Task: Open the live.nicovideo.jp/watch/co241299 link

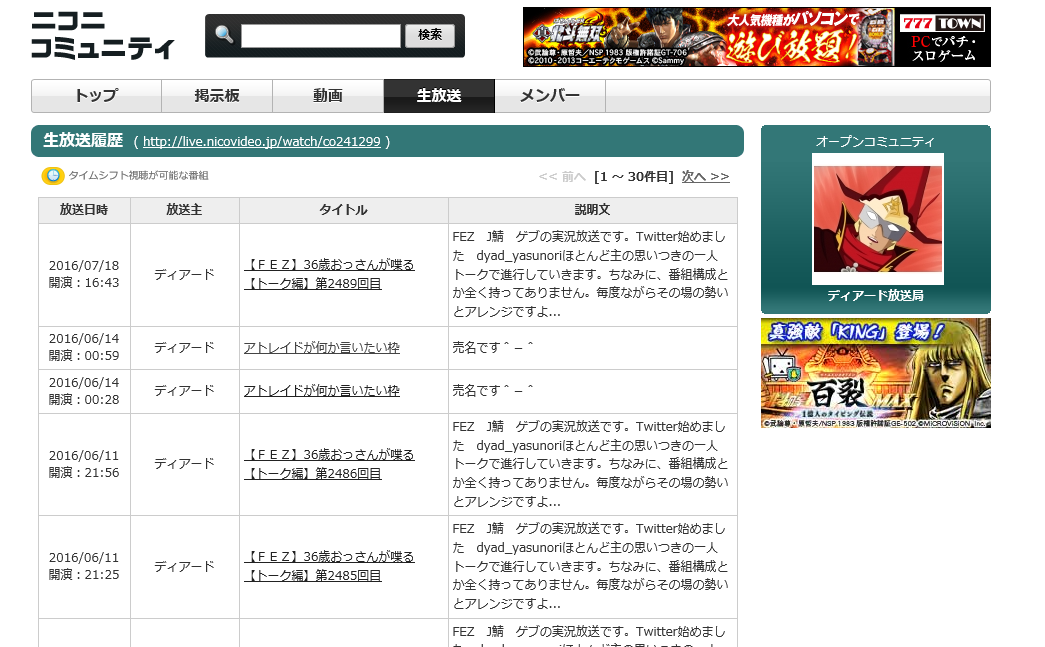Action: click(x=261, y=142)
